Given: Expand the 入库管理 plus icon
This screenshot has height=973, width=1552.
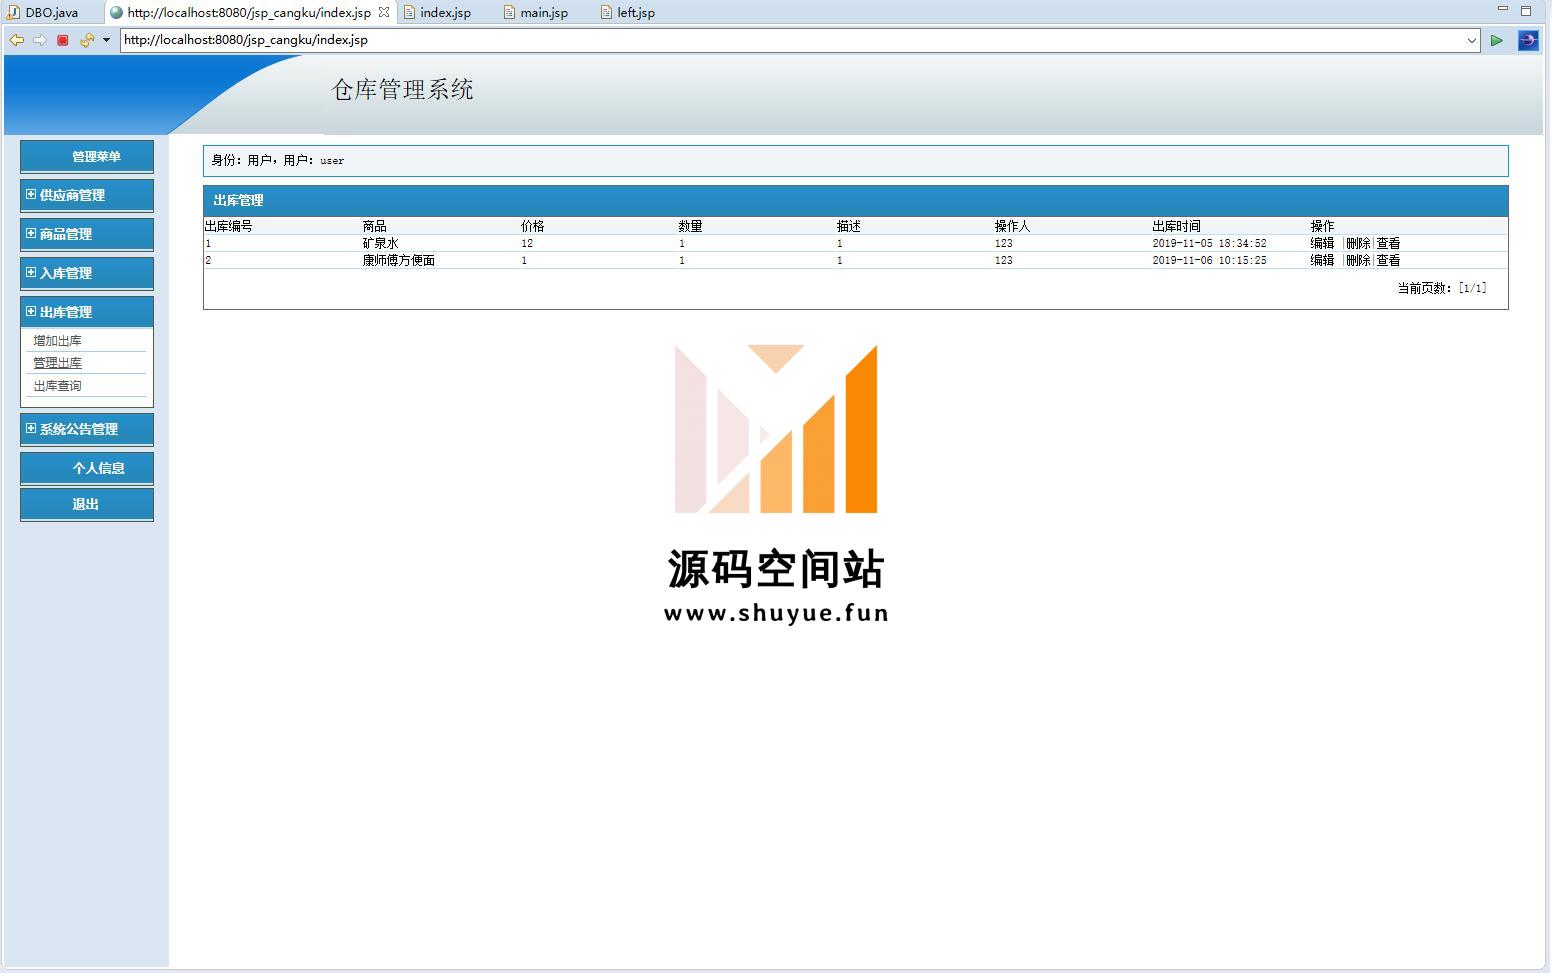Looking at the screenshot, I should click(31, 272).
